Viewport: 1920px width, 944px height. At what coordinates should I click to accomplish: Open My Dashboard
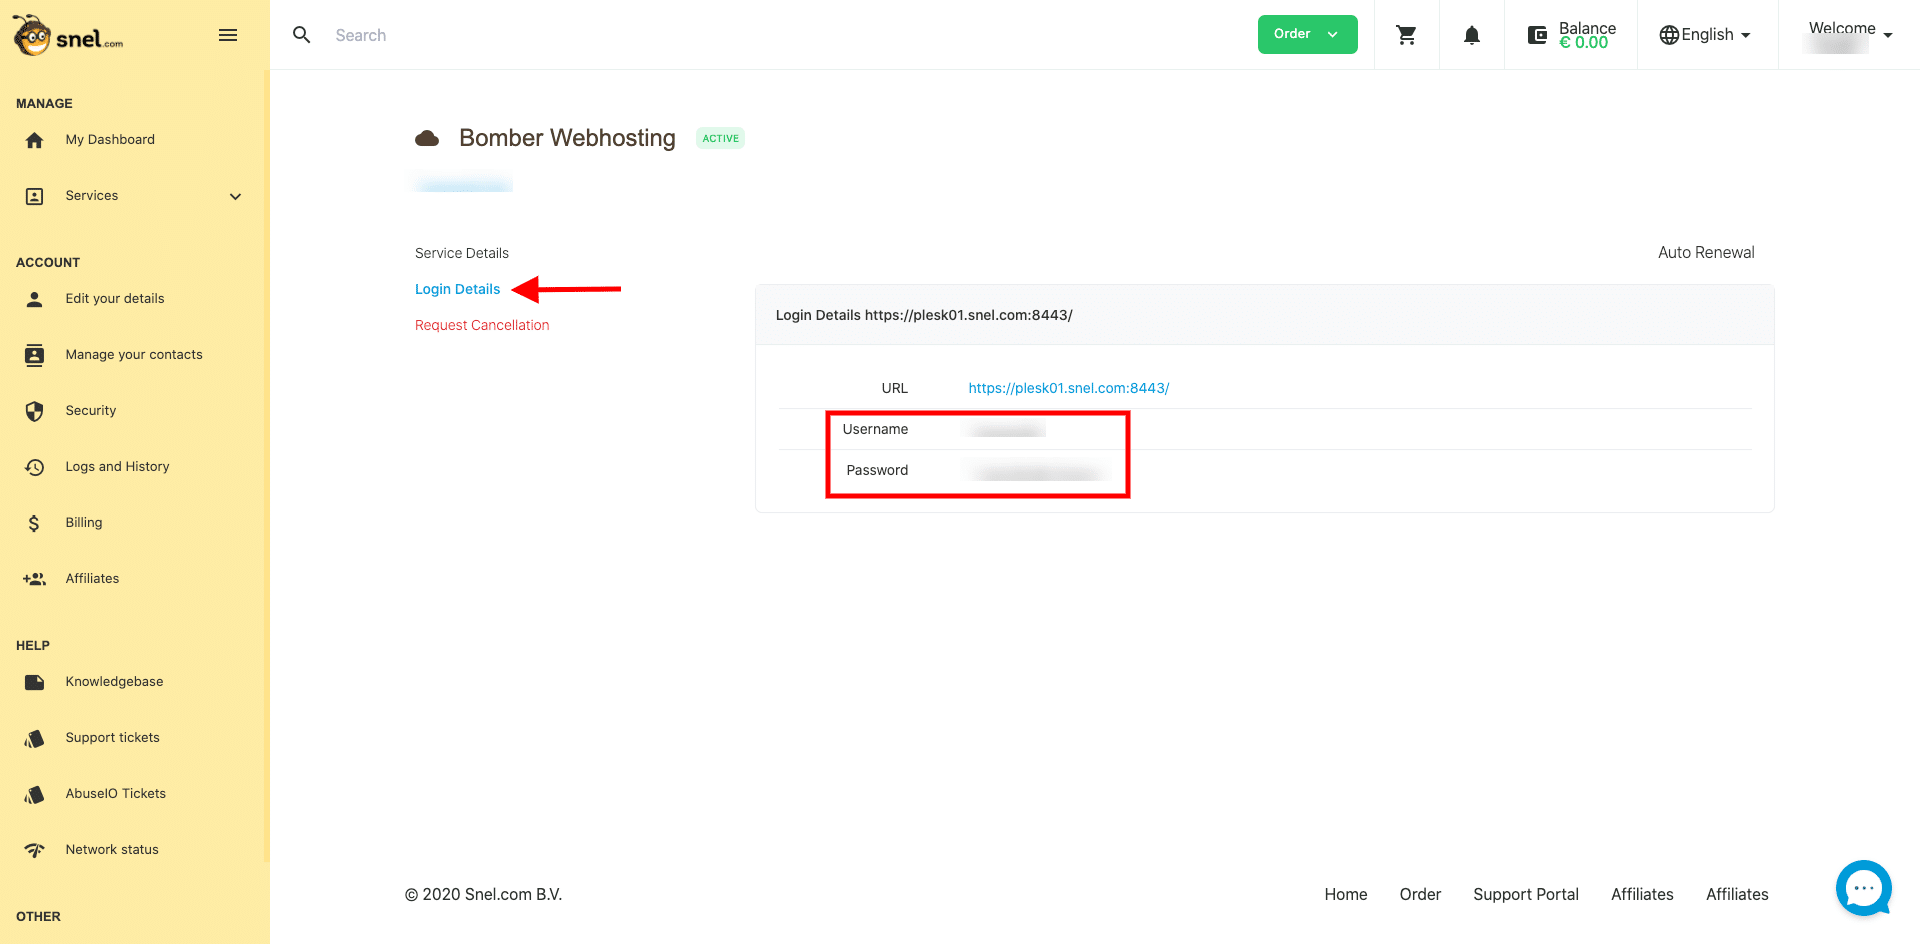pyautogui.click(x=110, y=140)
